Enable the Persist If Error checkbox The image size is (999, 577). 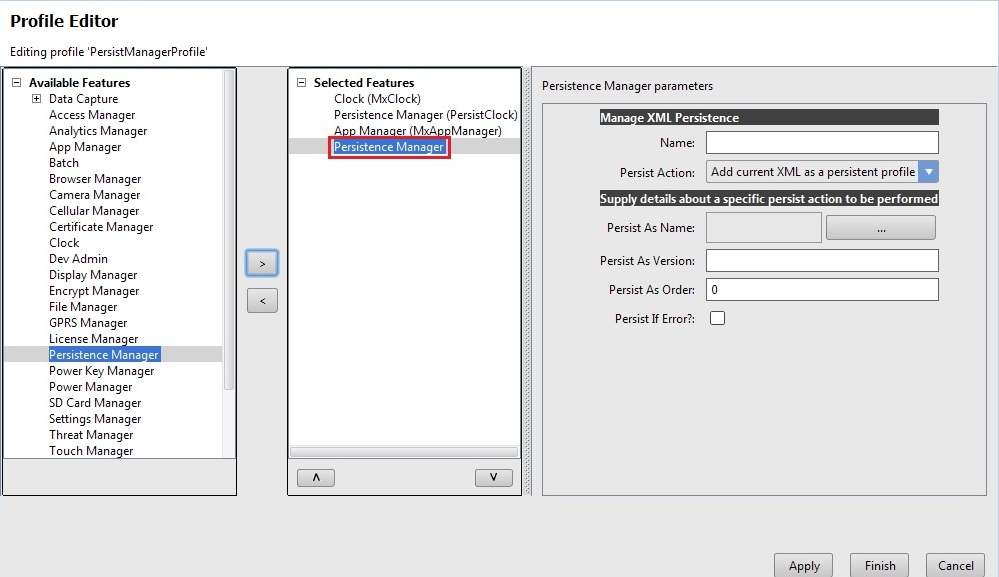(x=717, y=319)
